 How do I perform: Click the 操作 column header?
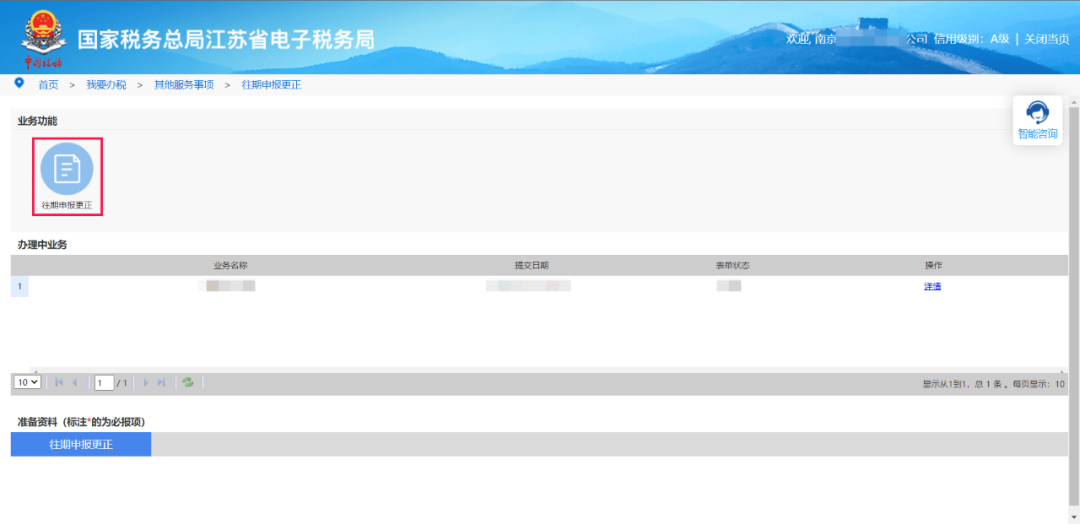click(933, 266)
